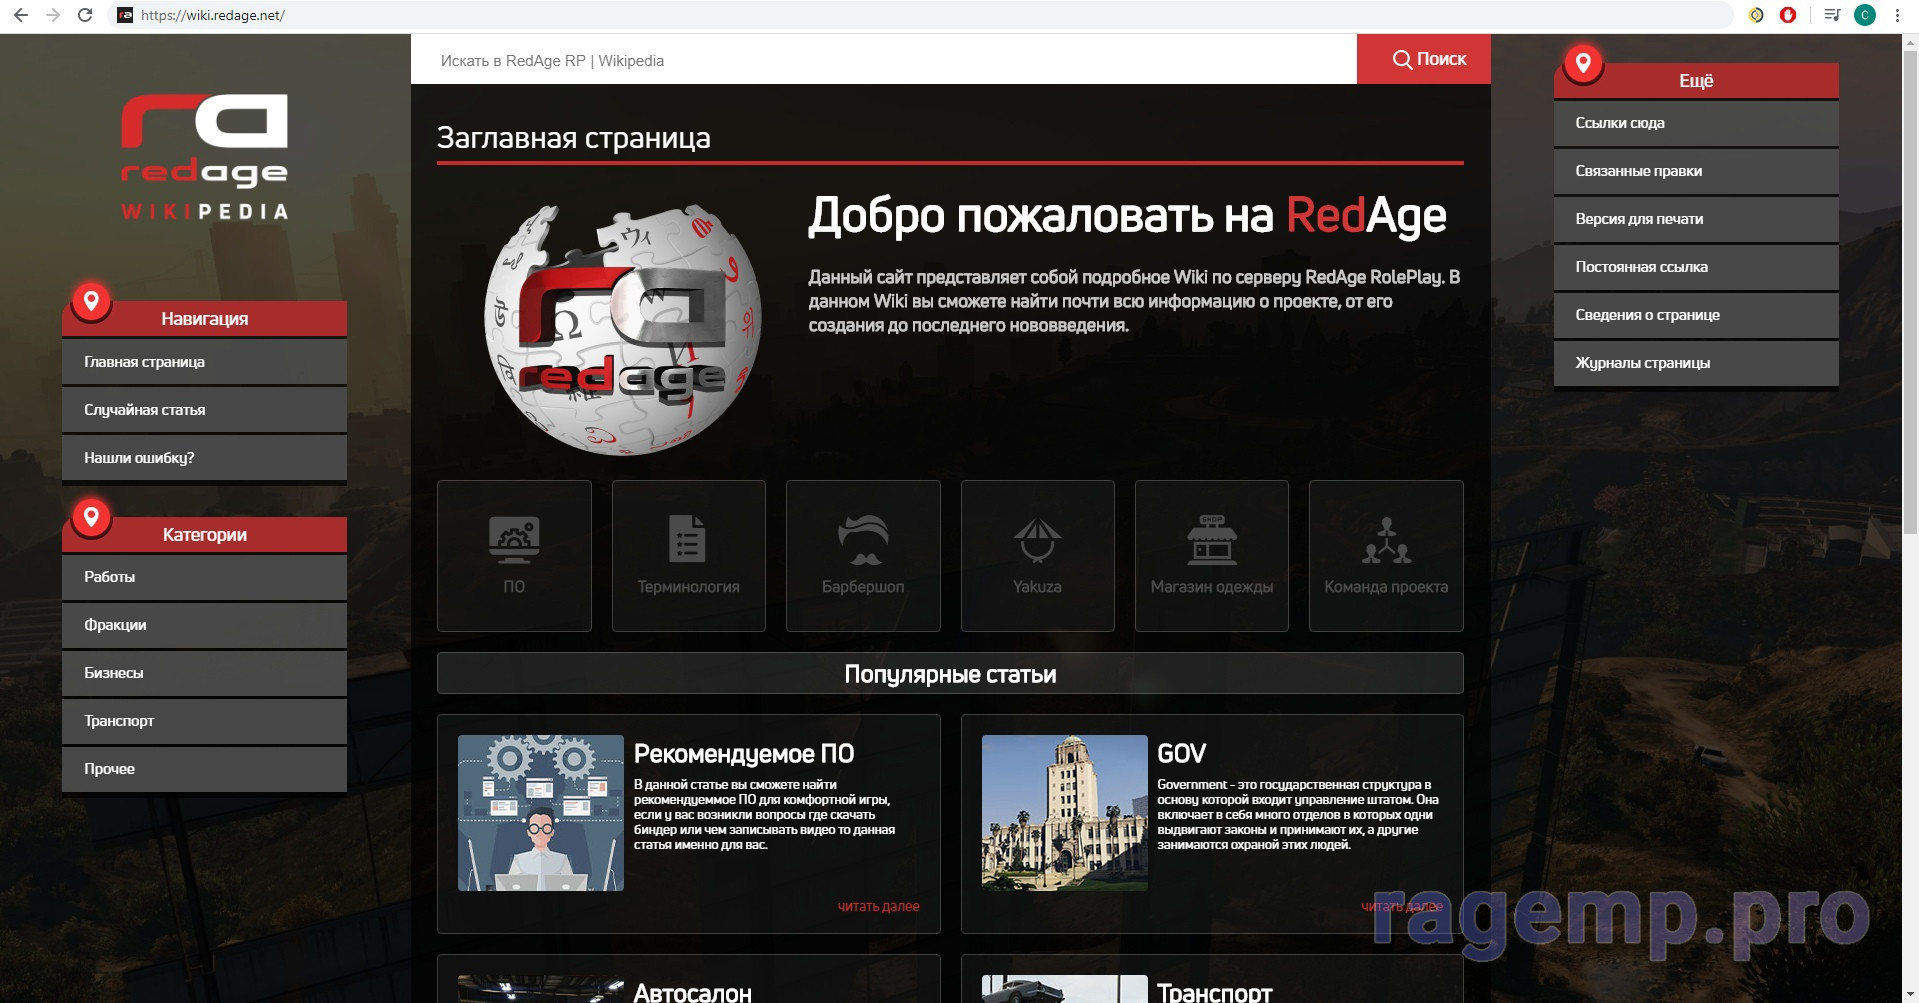Click the yellow circular extension icon
The height and width of the screenshot is (1003, 1919).
pos(1756,15)
